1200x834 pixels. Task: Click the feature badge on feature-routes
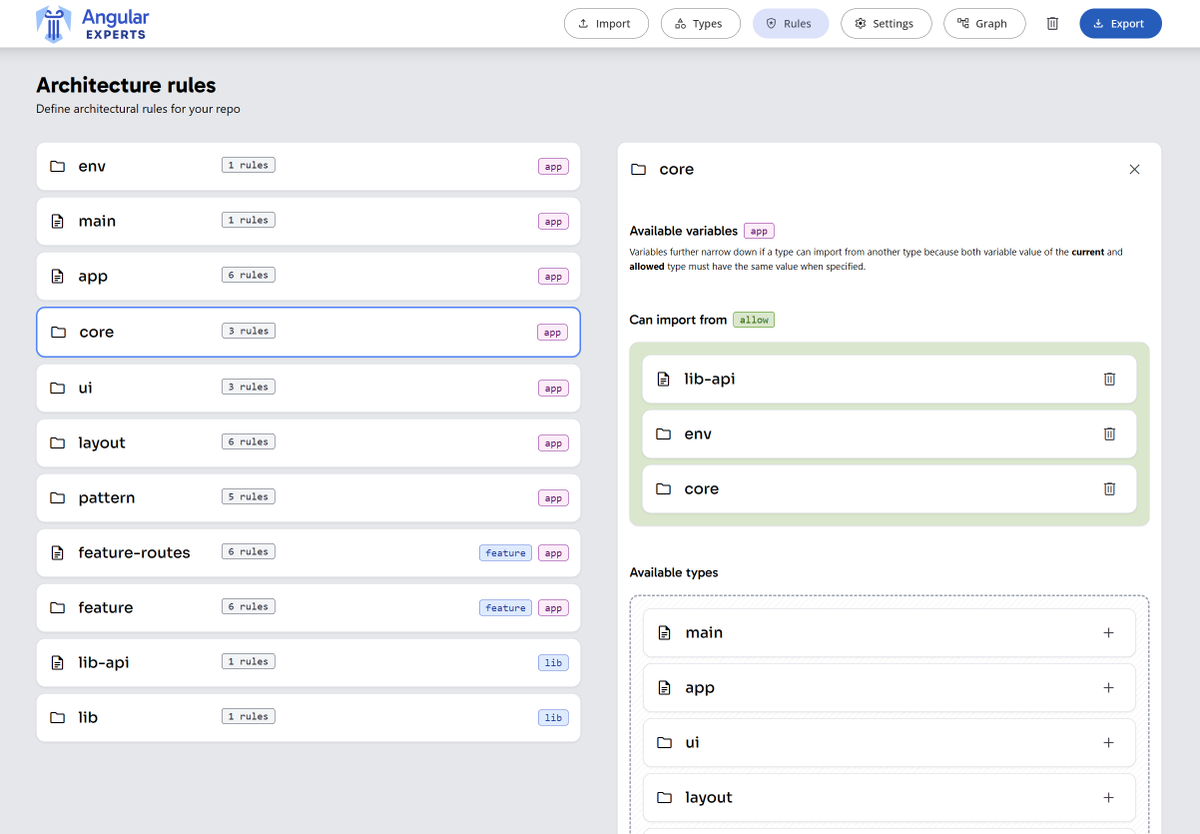505,552
